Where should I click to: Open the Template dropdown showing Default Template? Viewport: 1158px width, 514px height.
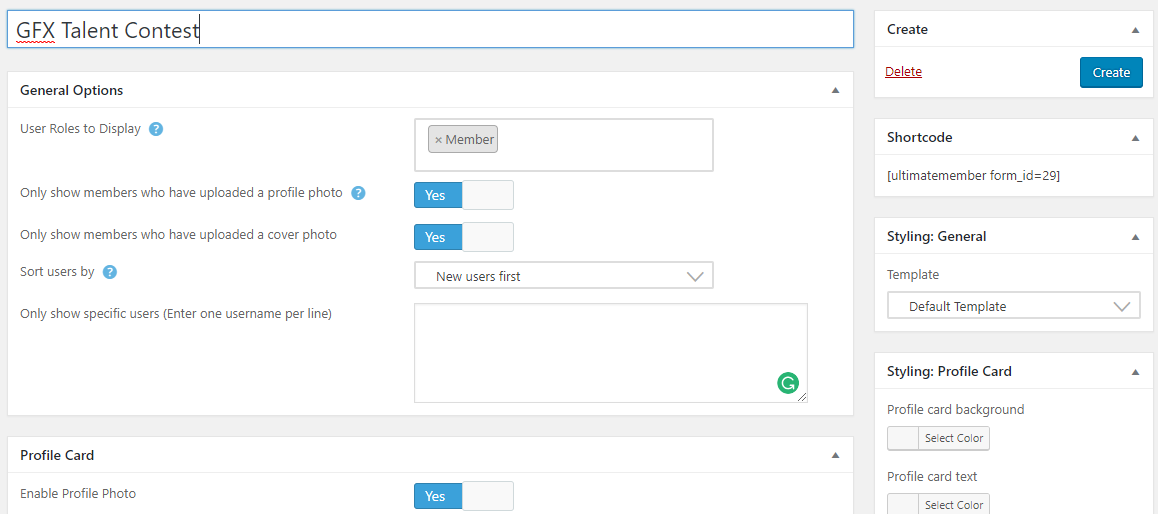tap(1013, 306)
